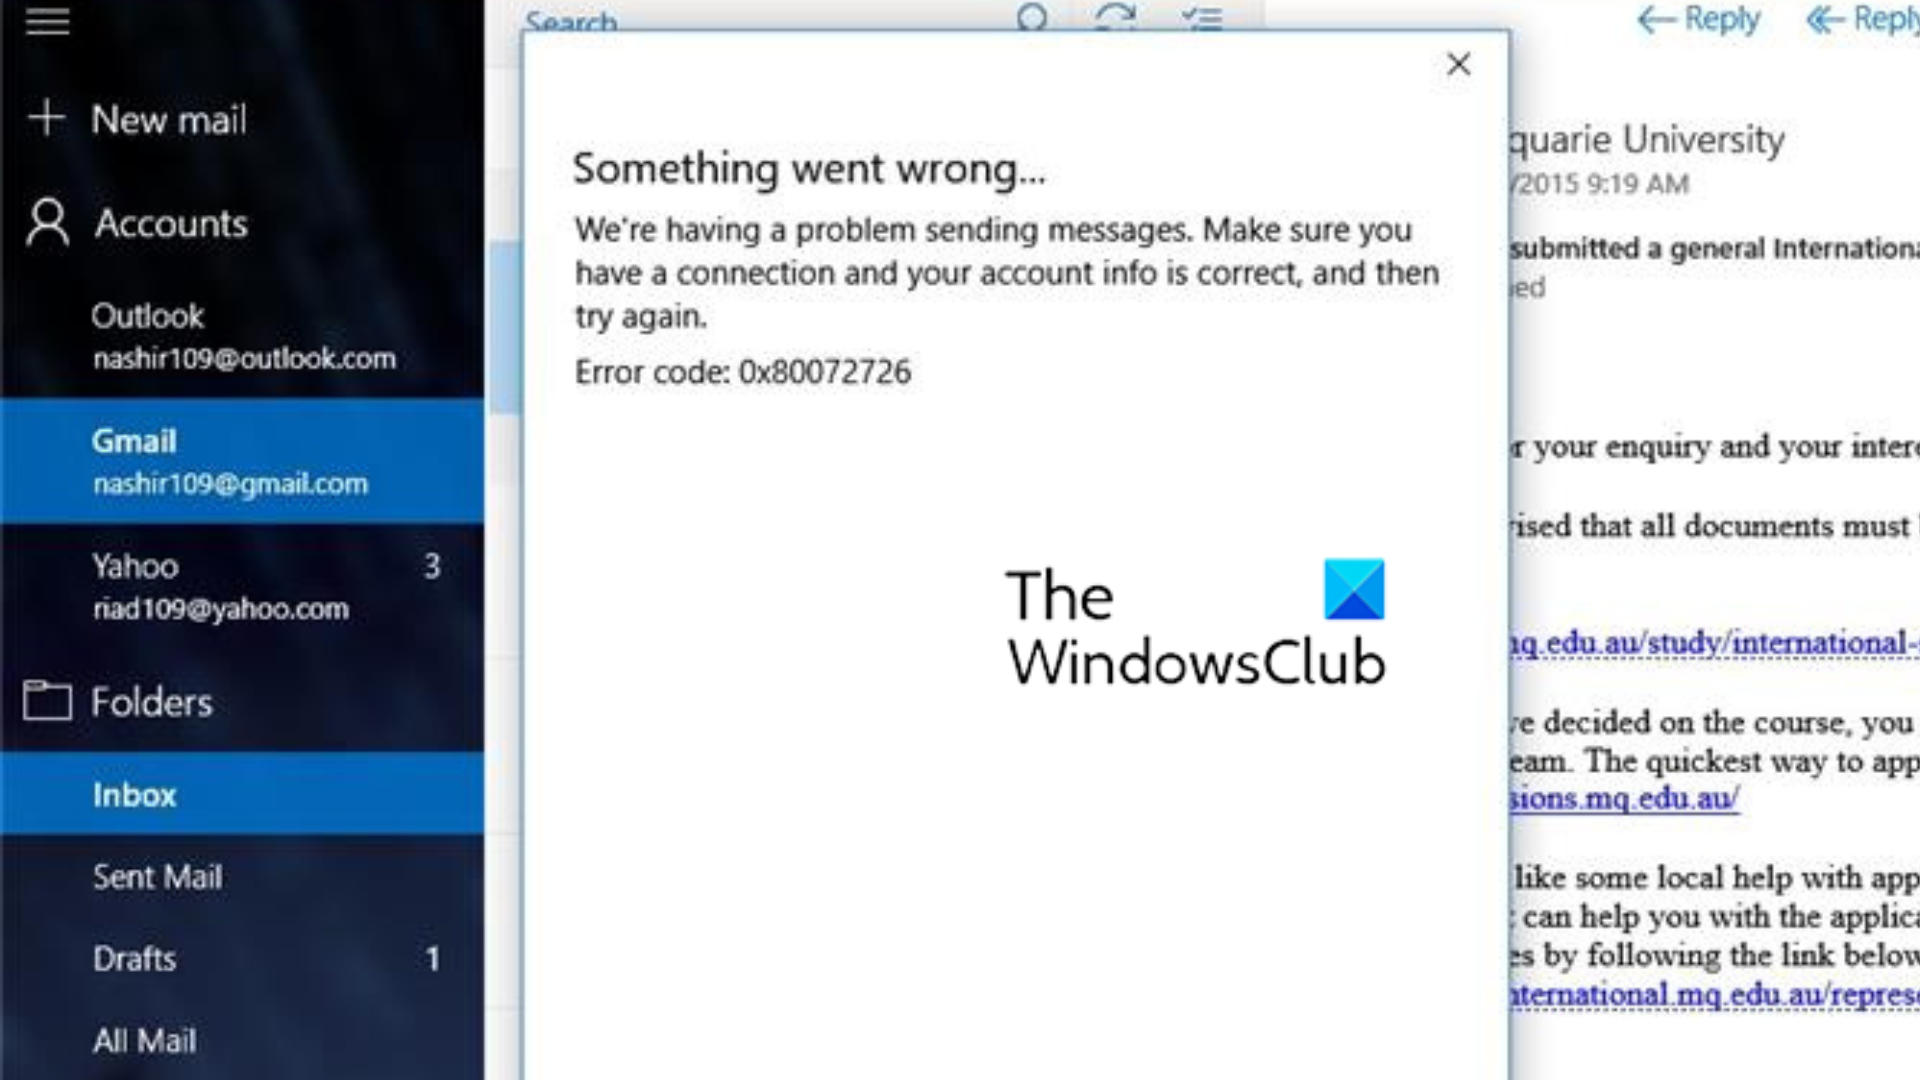Click the hamburger menu icon
1920x1080 pixels.
(47, 22)
